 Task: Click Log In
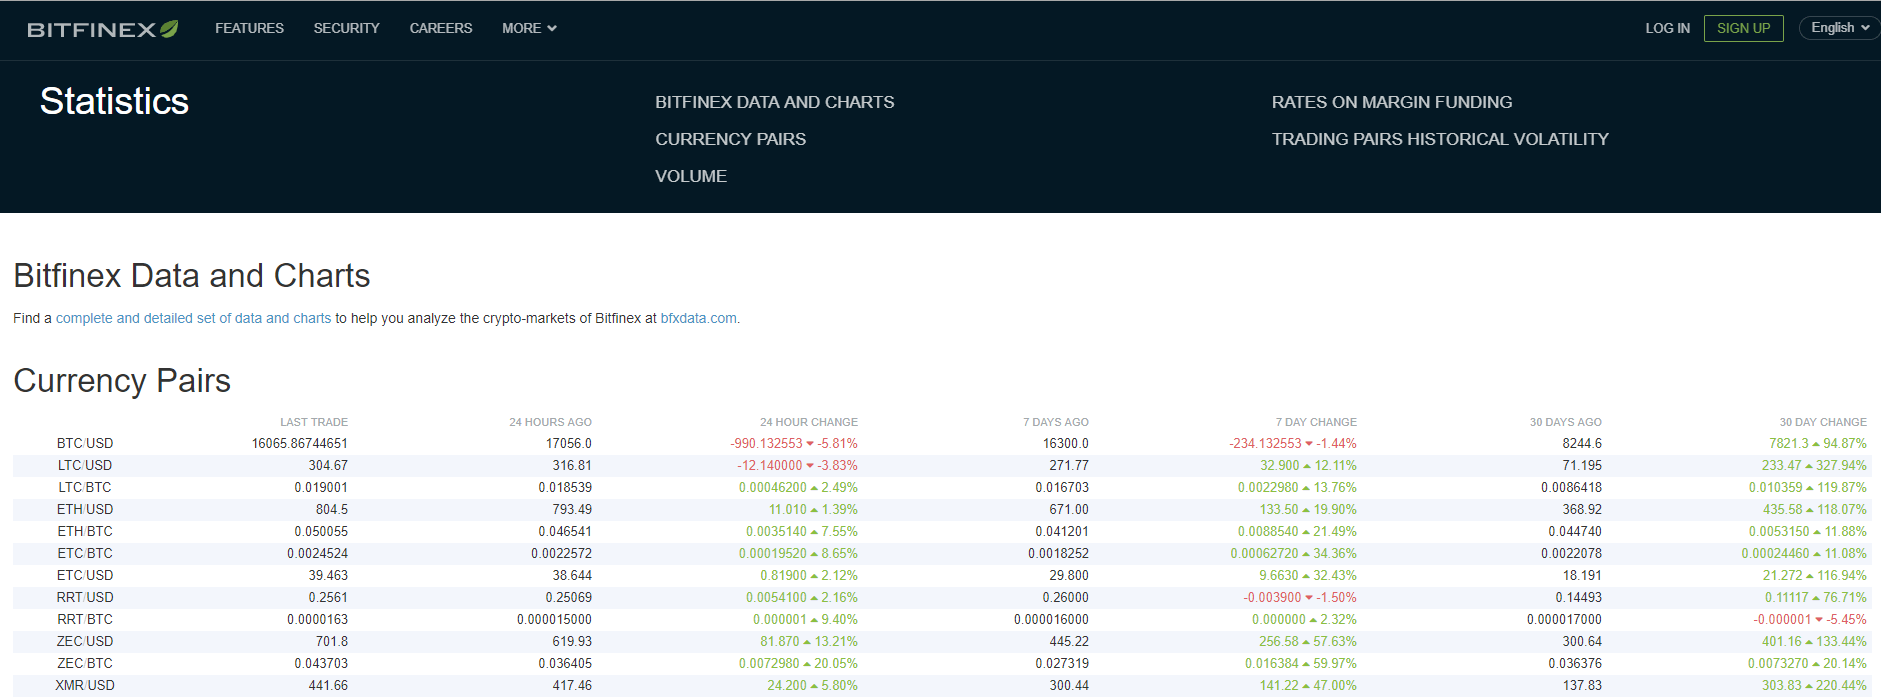coord(1667,28)
